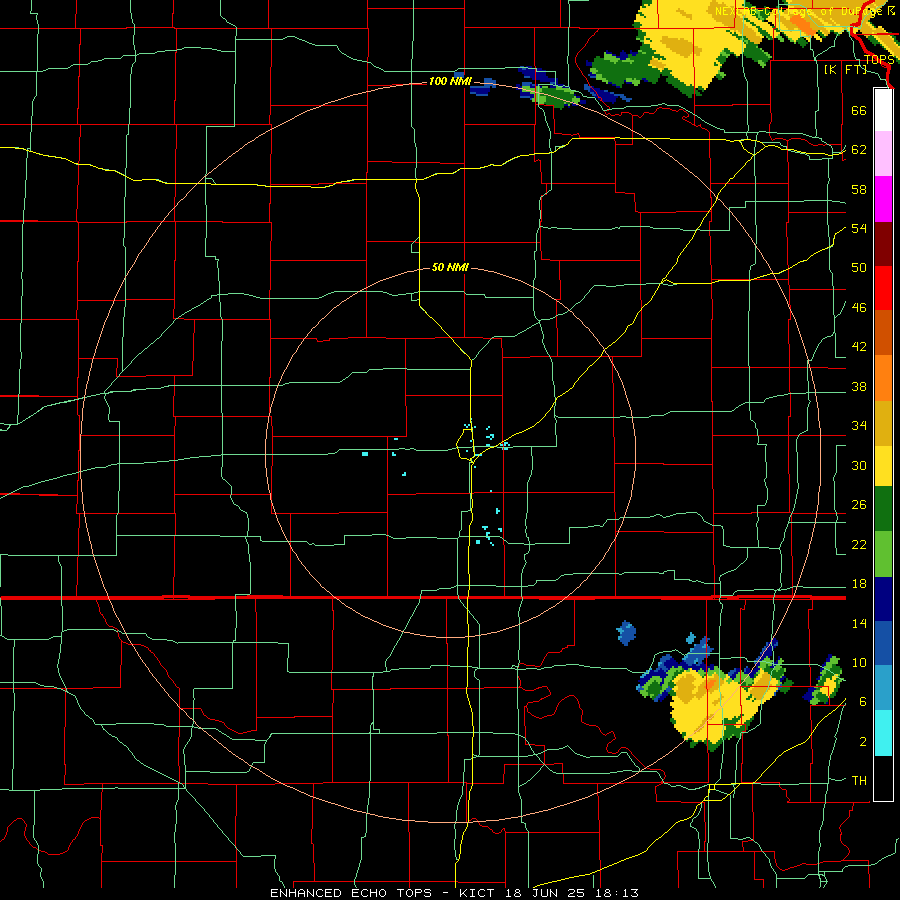Click legend value "14"

[859, 623]
